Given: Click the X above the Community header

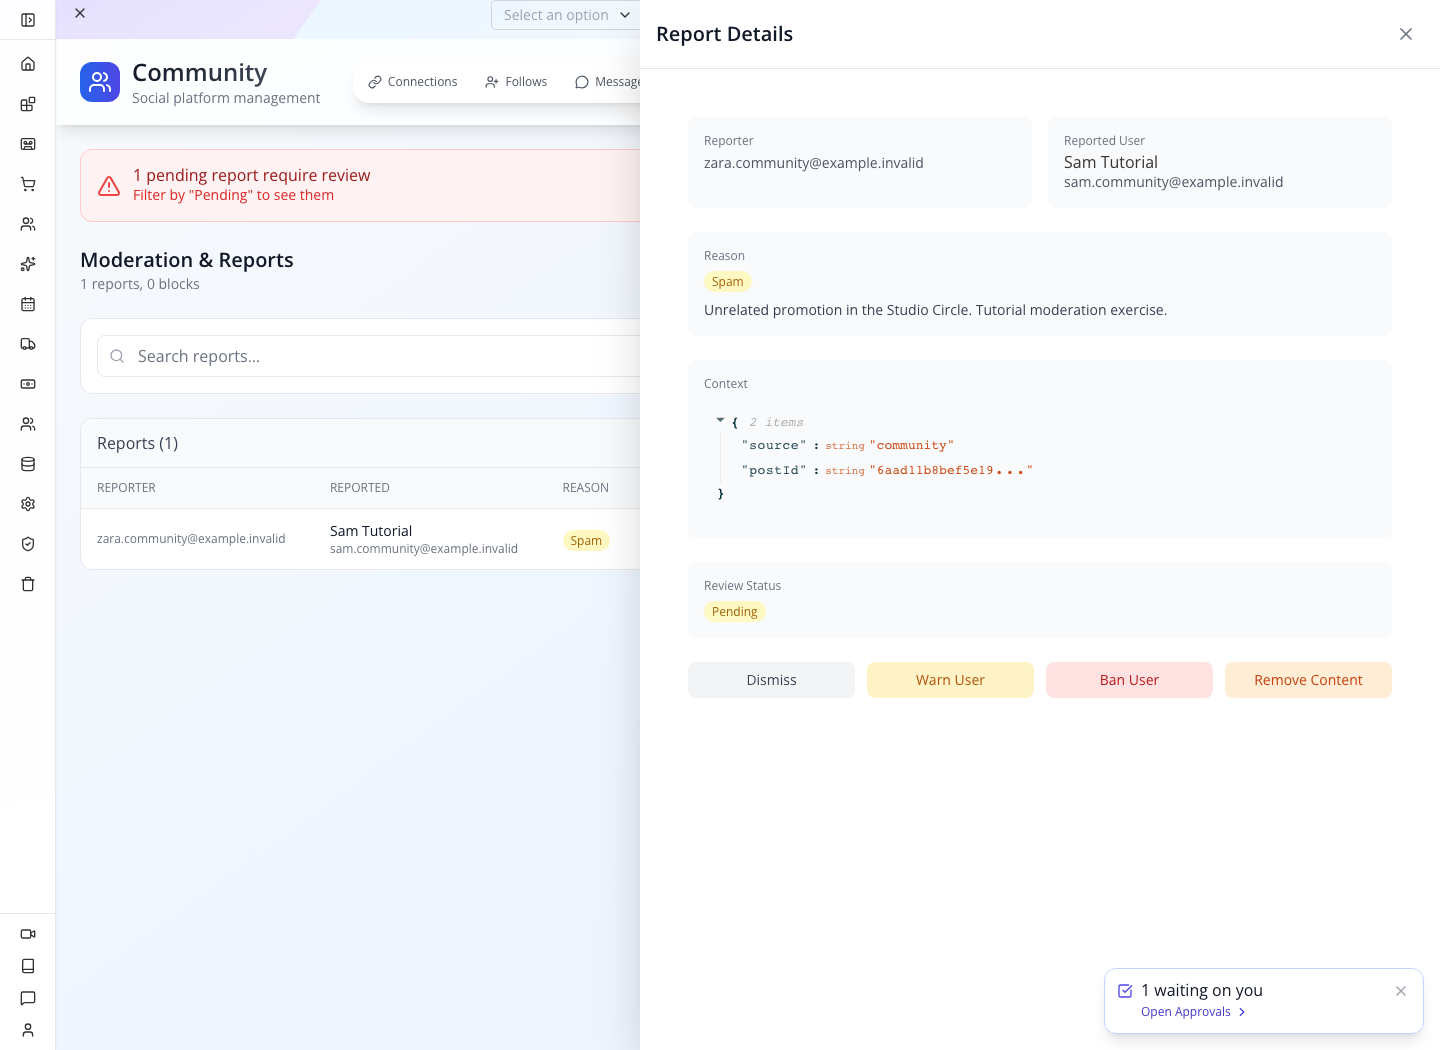Looking at the screenshot, I should (x=80, y=13).
